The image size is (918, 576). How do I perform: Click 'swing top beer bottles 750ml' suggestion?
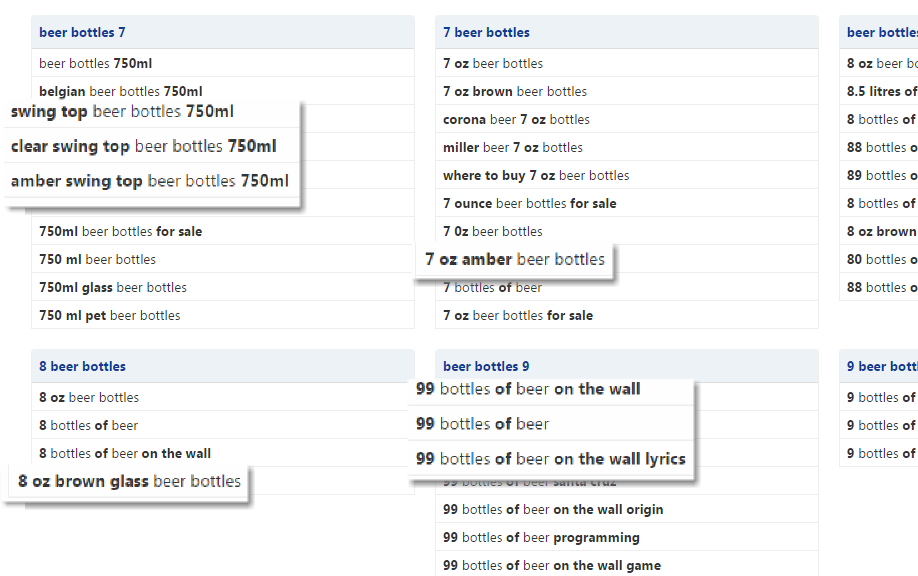click(x=122, y=112)
